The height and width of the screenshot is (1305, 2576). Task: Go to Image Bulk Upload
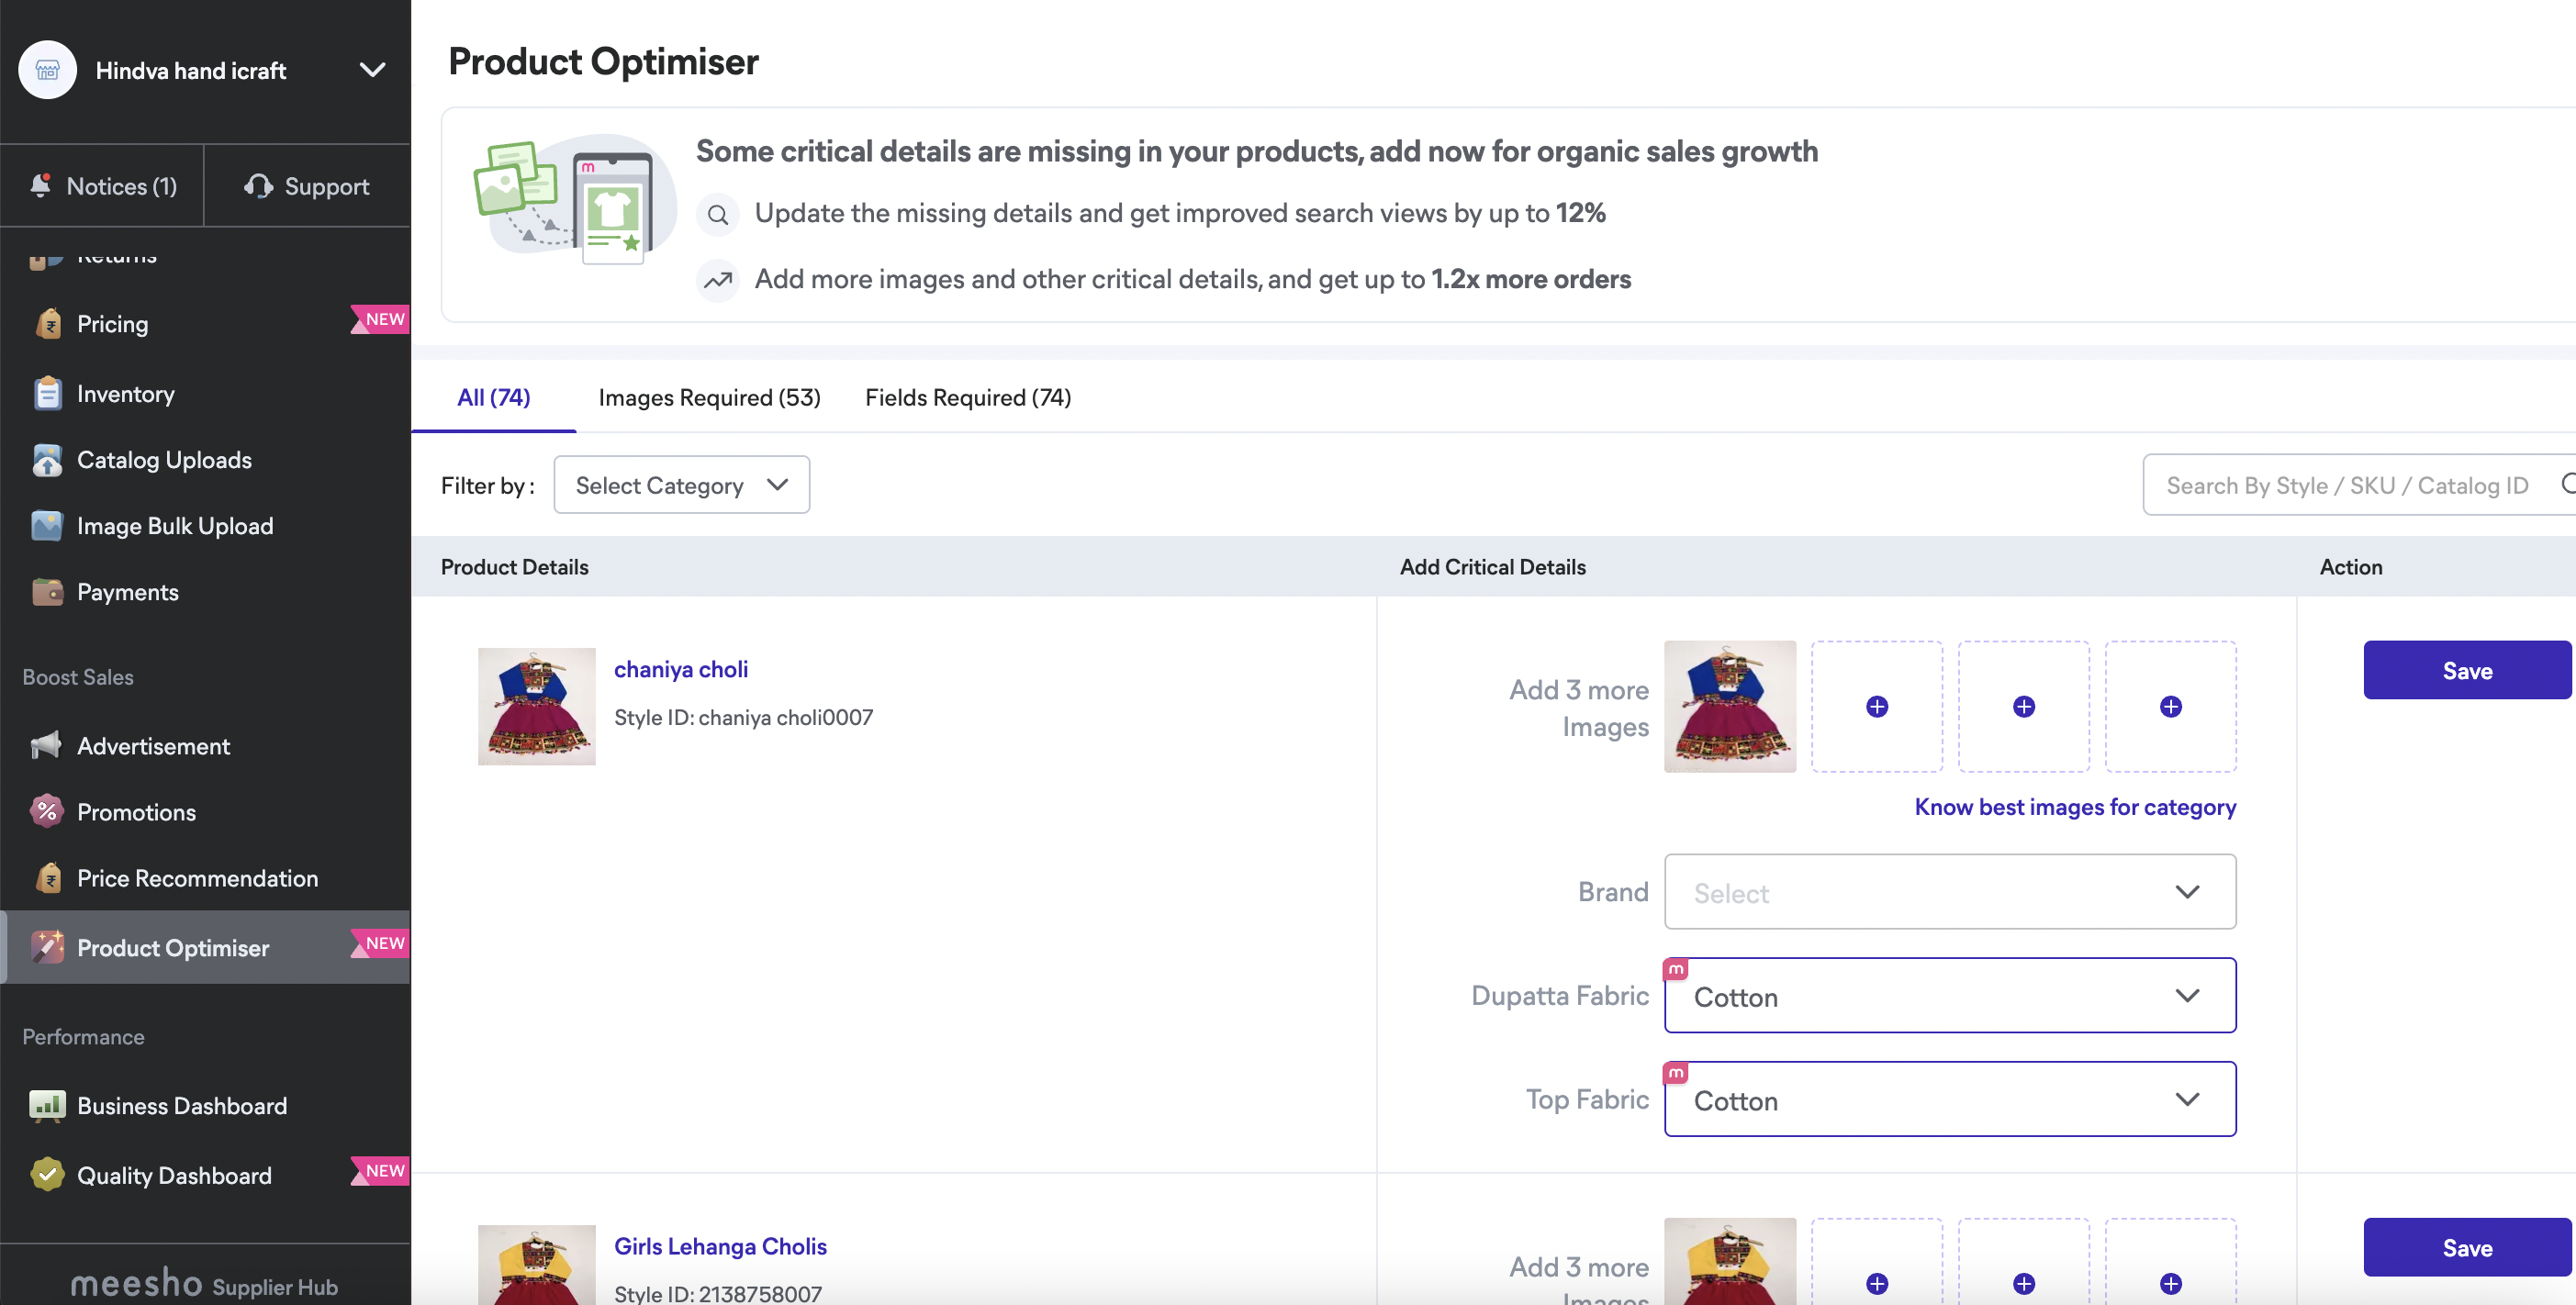[x=175, y=525]
